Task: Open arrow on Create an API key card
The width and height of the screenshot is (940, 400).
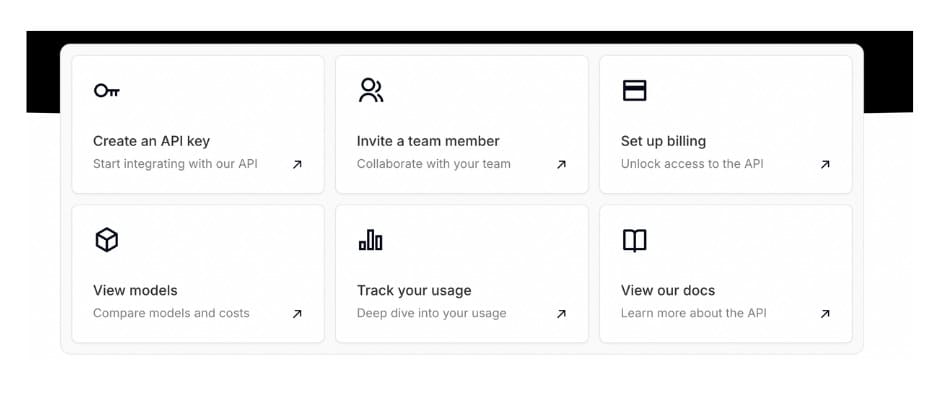Action: point(297,164)
